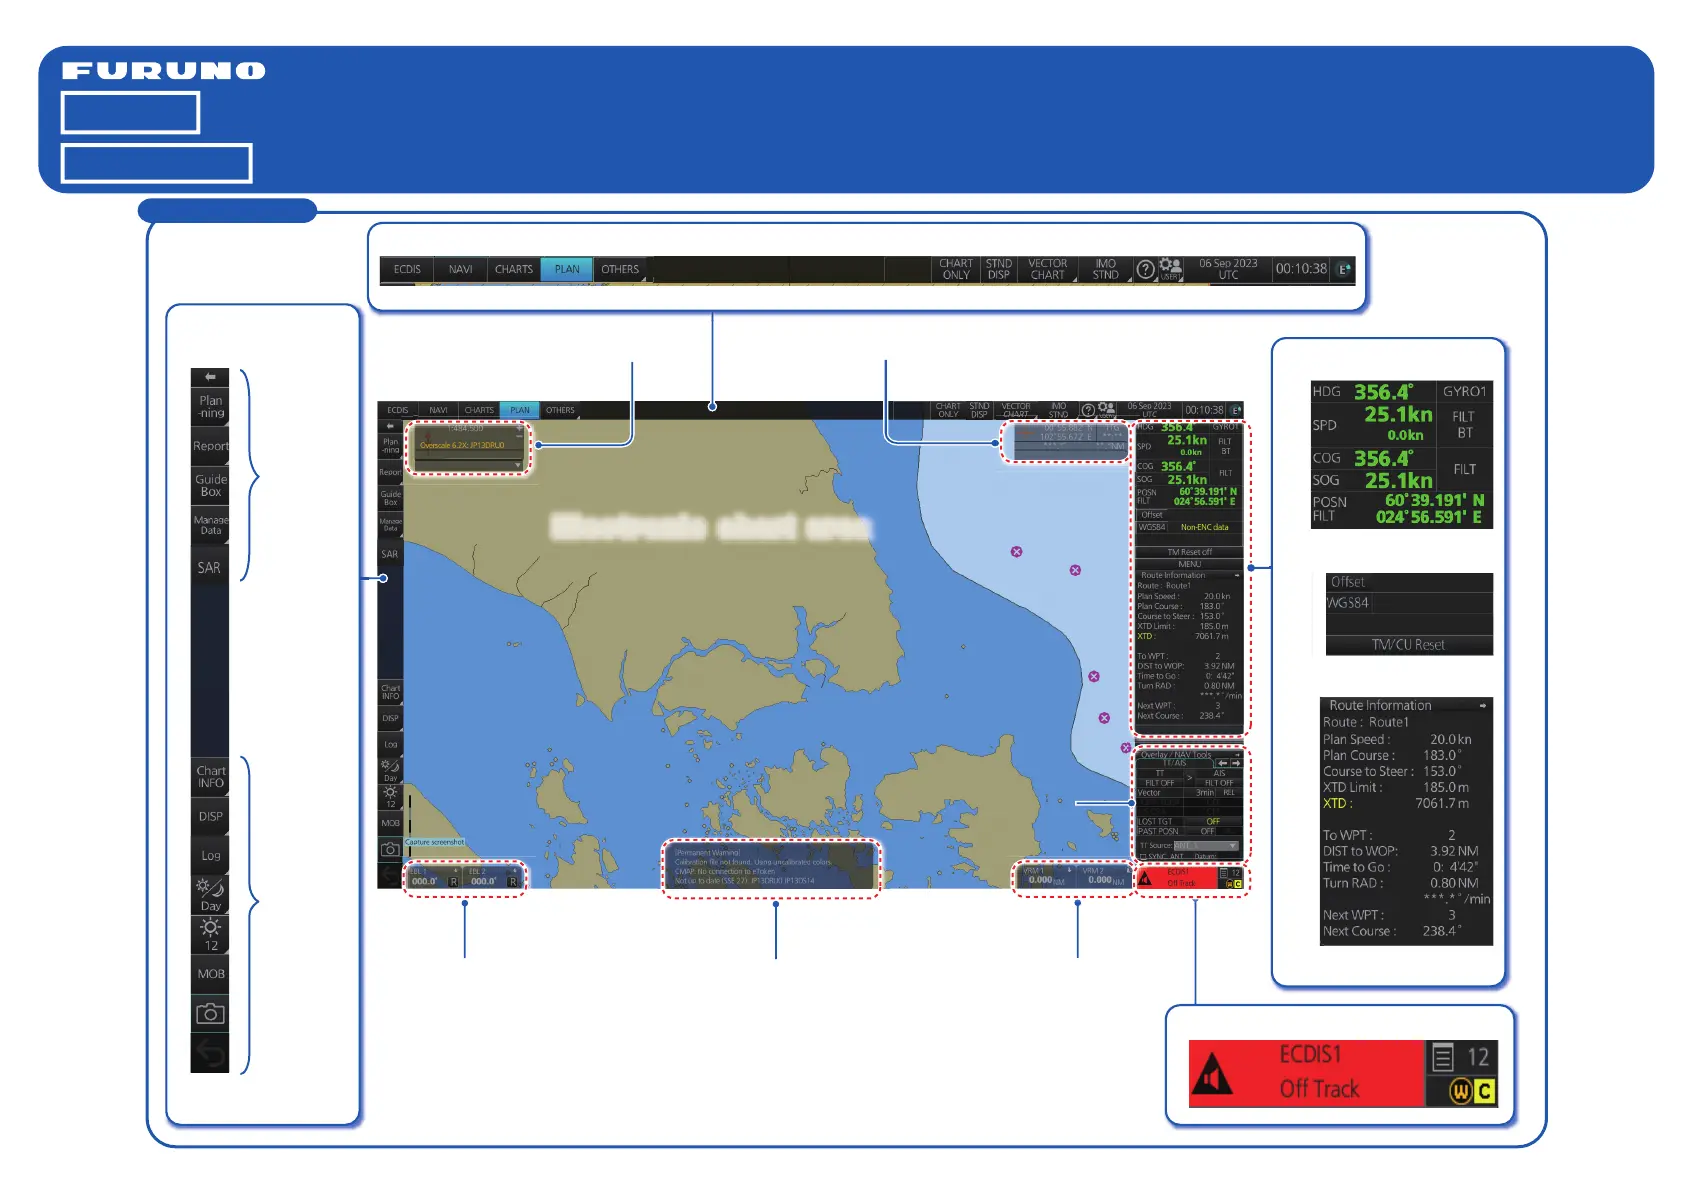
Task: Click the alert triangle in the main chart alert box
Action: tap(1146, 878)
